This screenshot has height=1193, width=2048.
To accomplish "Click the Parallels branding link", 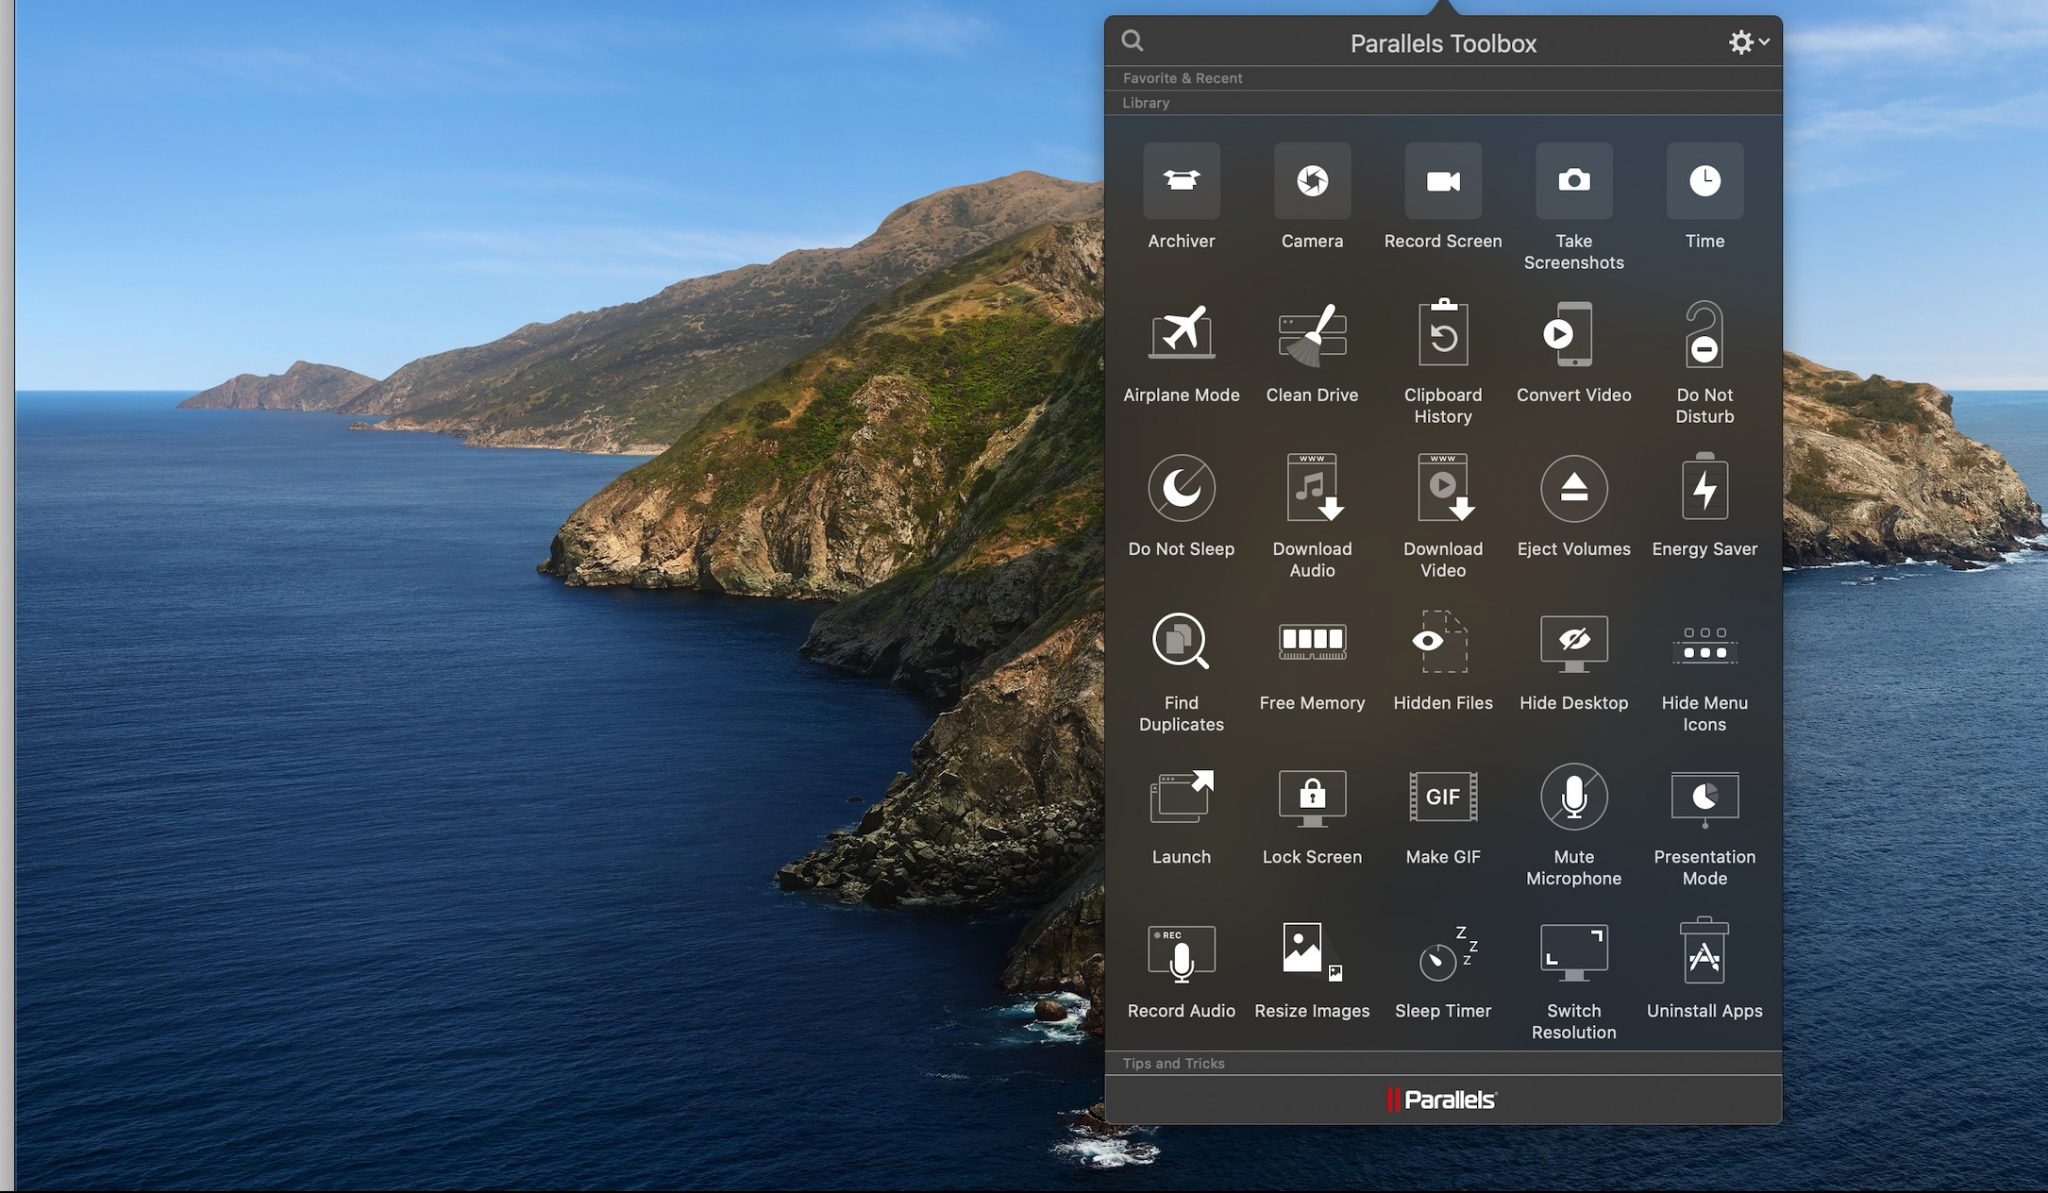I will pos(1443,1098).
